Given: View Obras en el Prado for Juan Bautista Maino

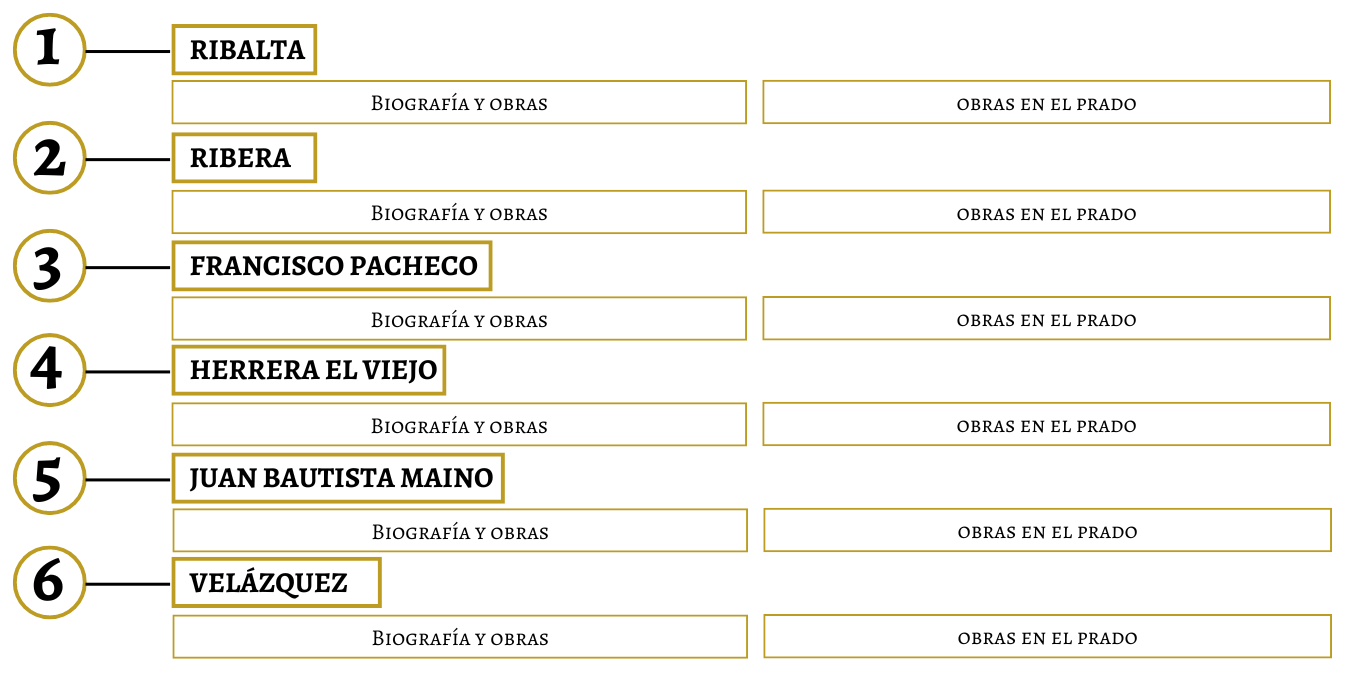Looking at the screenshot, I should point(1048,531).
